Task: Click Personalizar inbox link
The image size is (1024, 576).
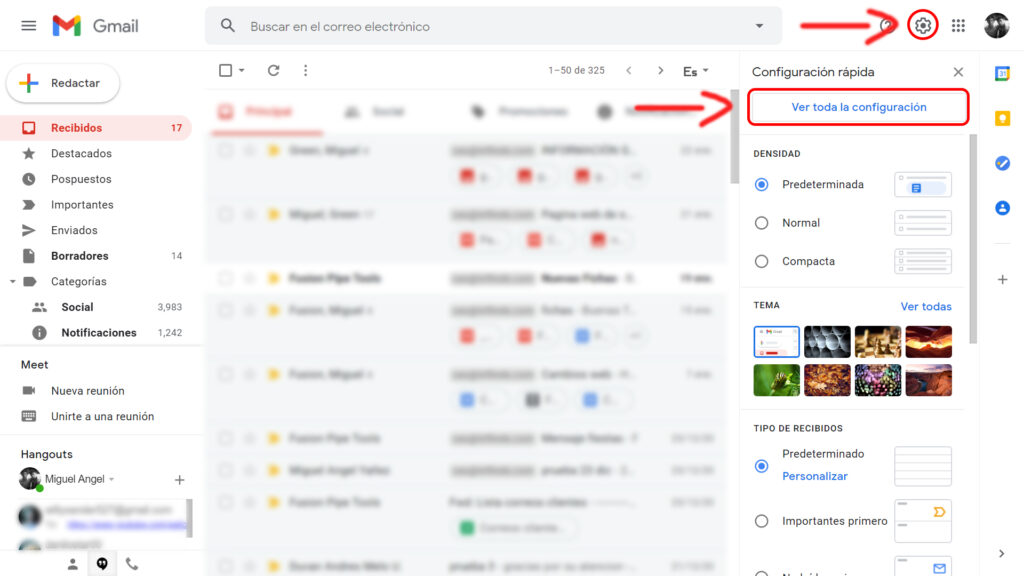Action: pos(814,476)
